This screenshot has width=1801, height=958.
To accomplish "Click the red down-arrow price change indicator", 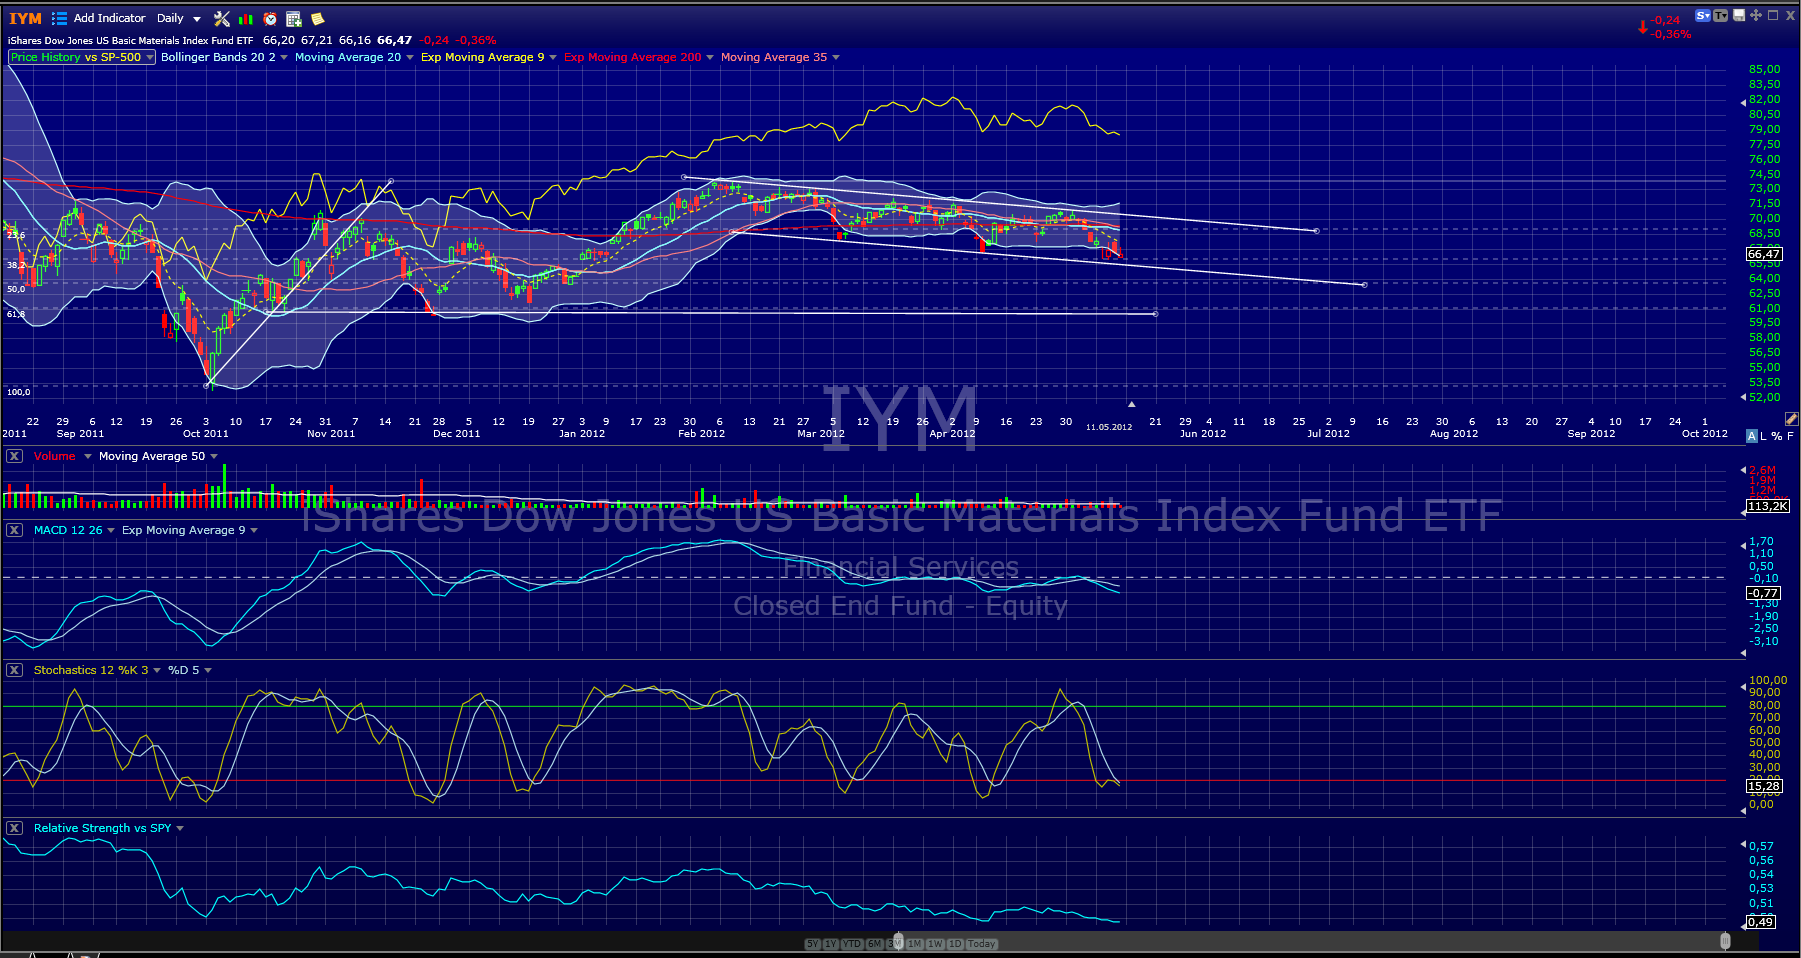I will (1642, 27).
